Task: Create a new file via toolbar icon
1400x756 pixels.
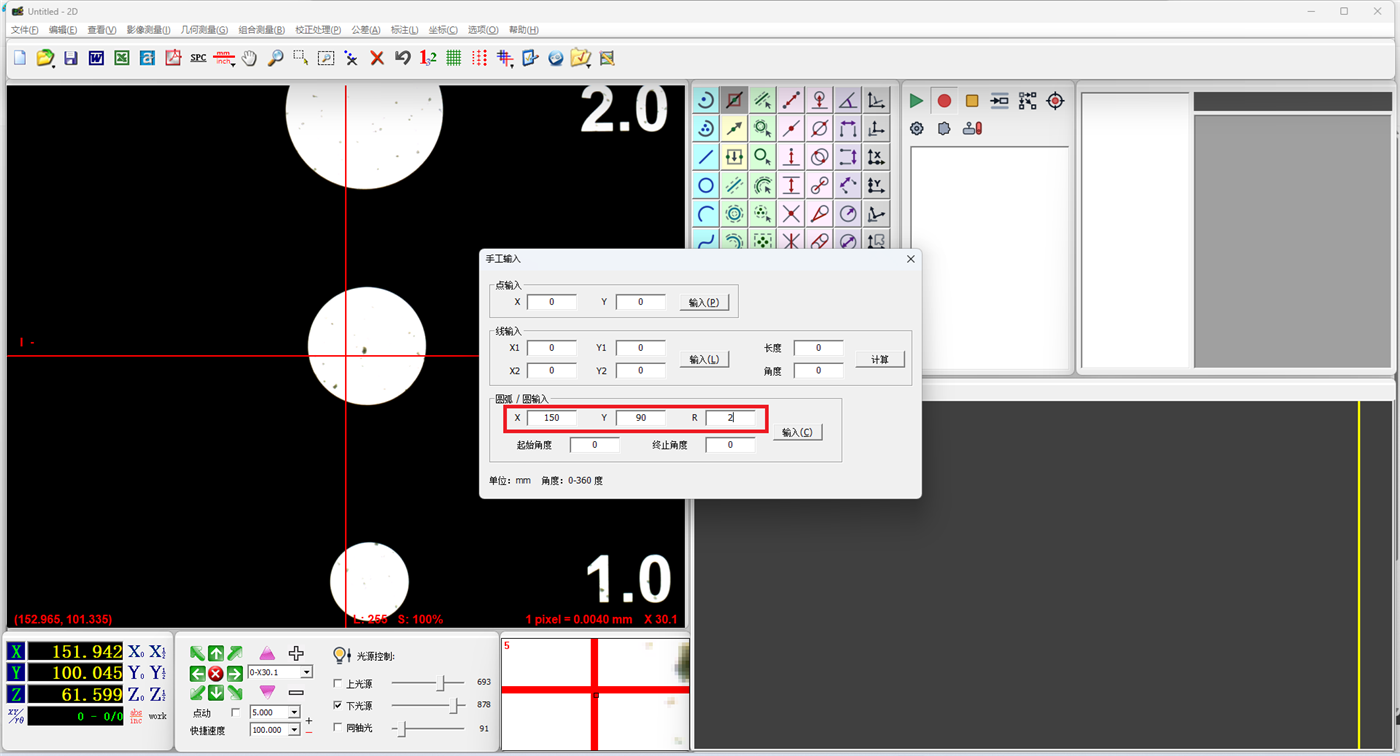Action: point(20,58)
